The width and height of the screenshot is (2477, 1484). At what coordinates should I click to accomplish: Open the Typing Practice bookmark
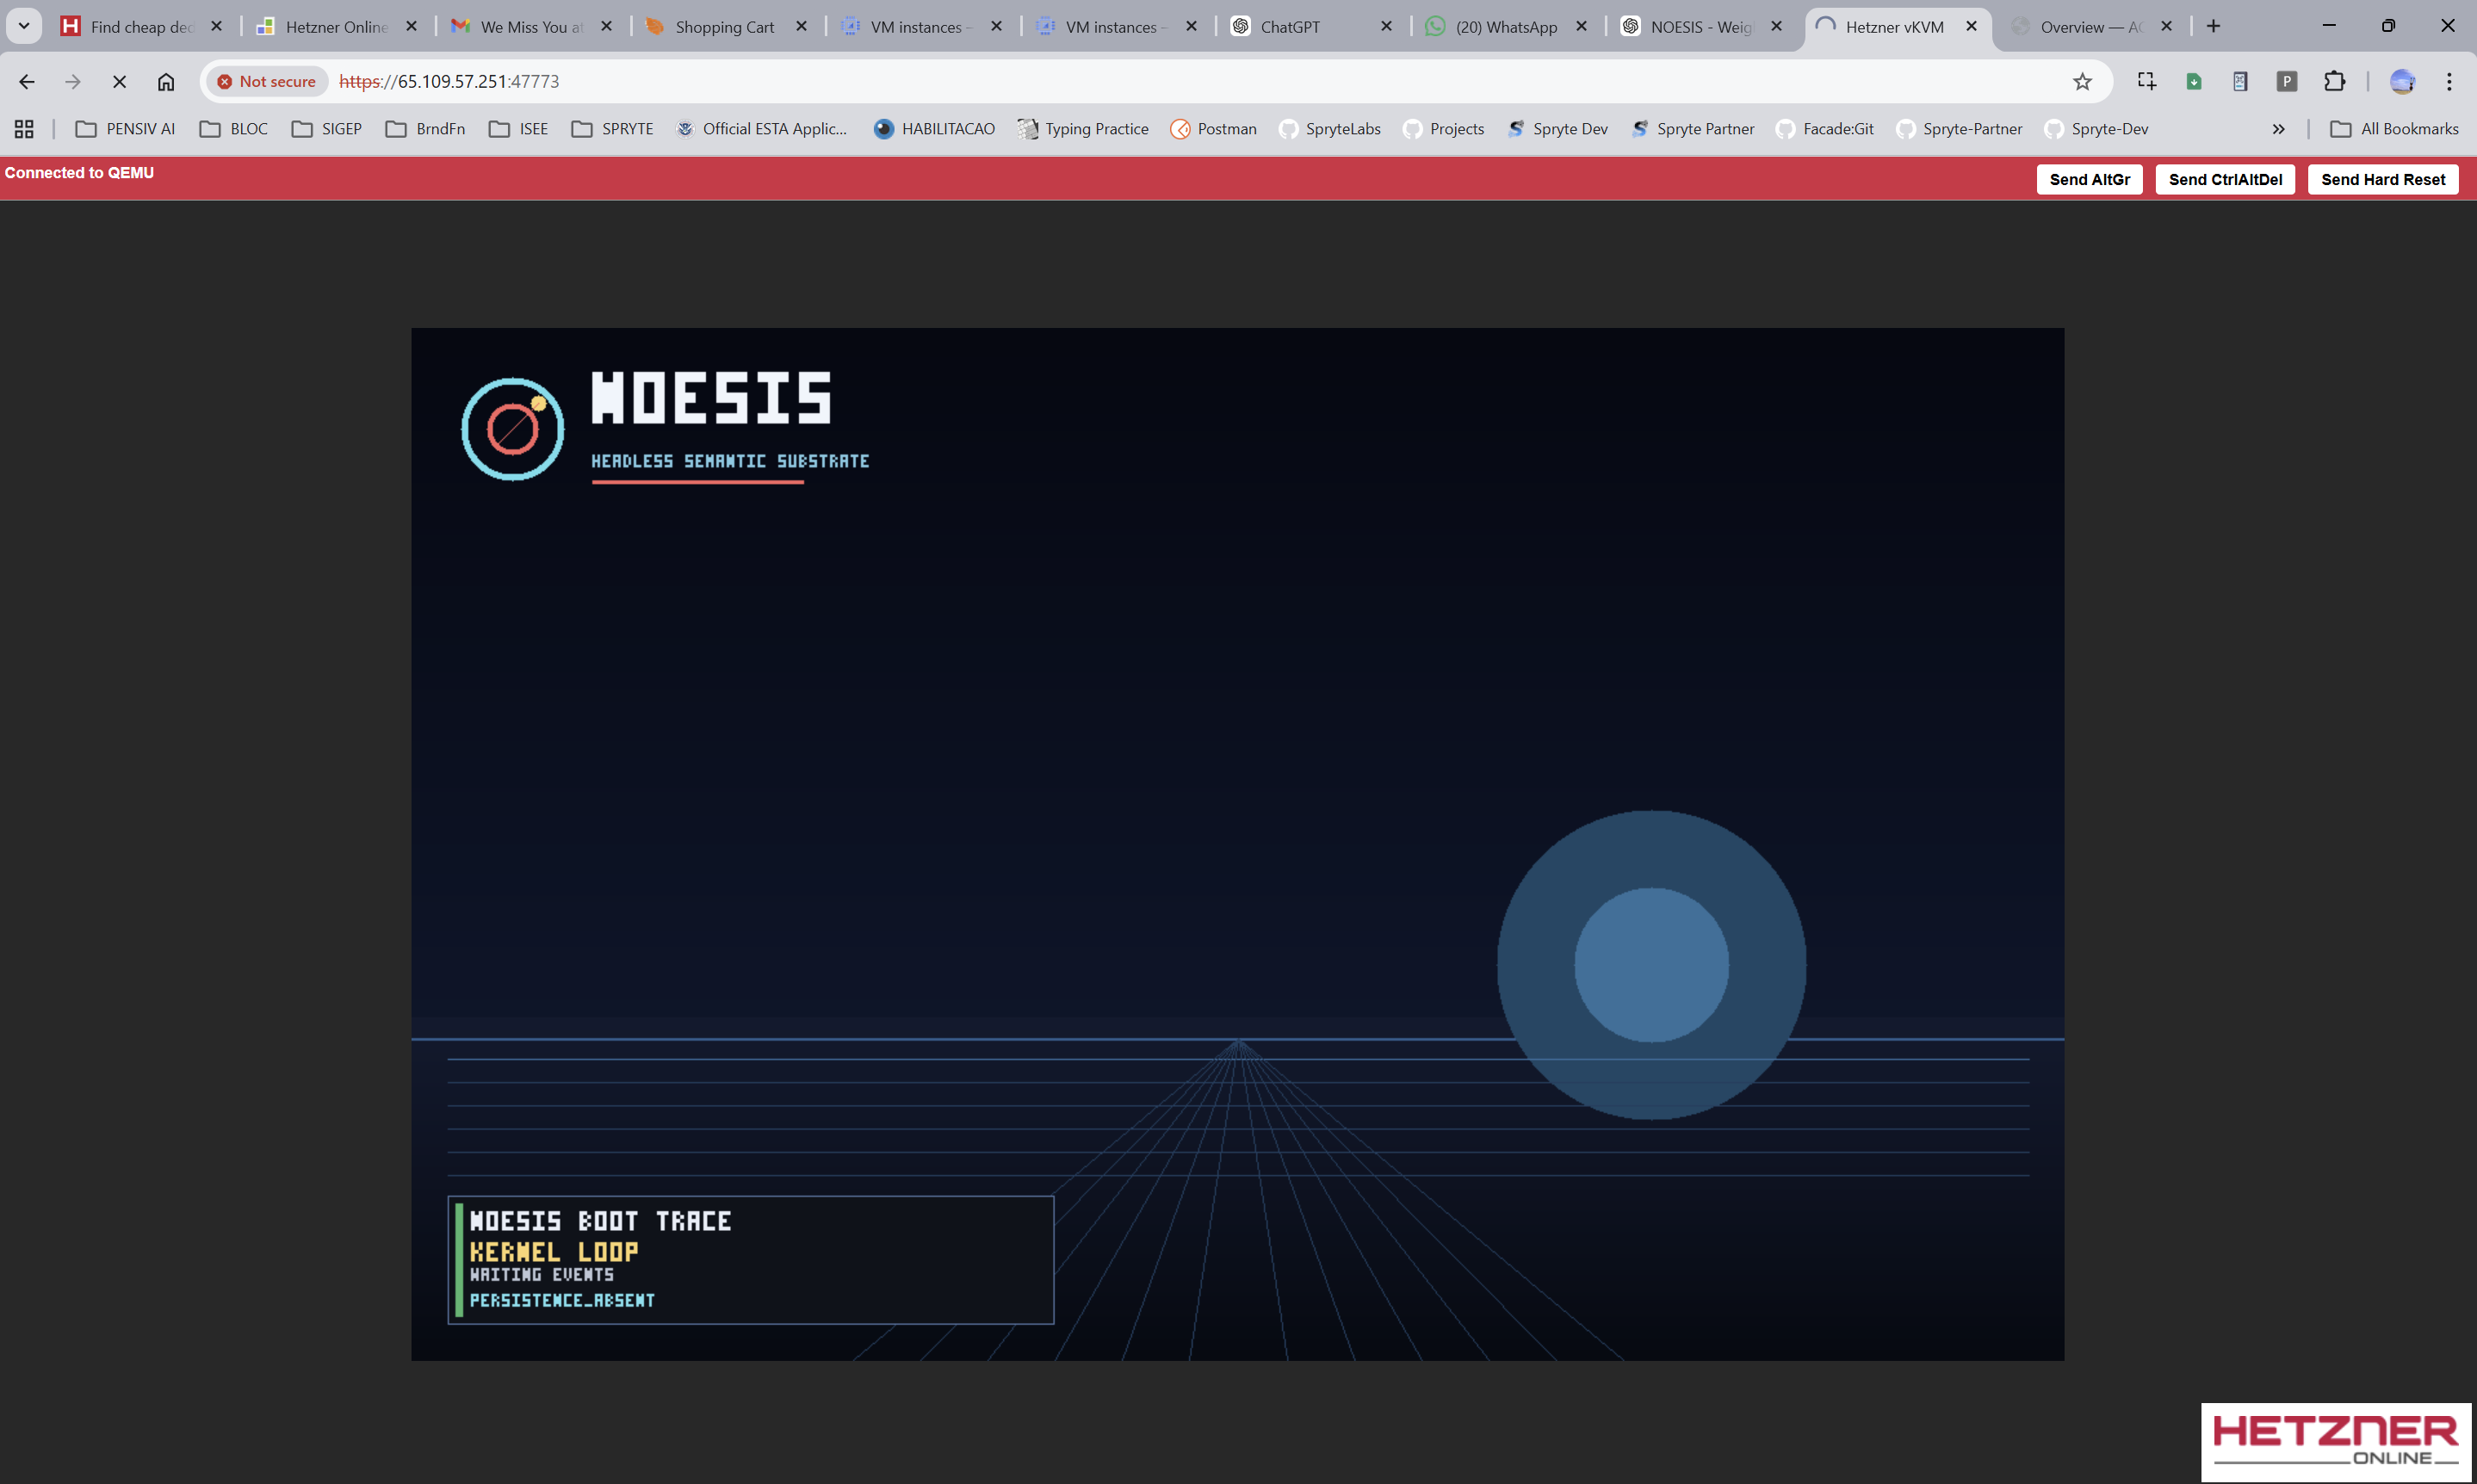pos(1083,129)
